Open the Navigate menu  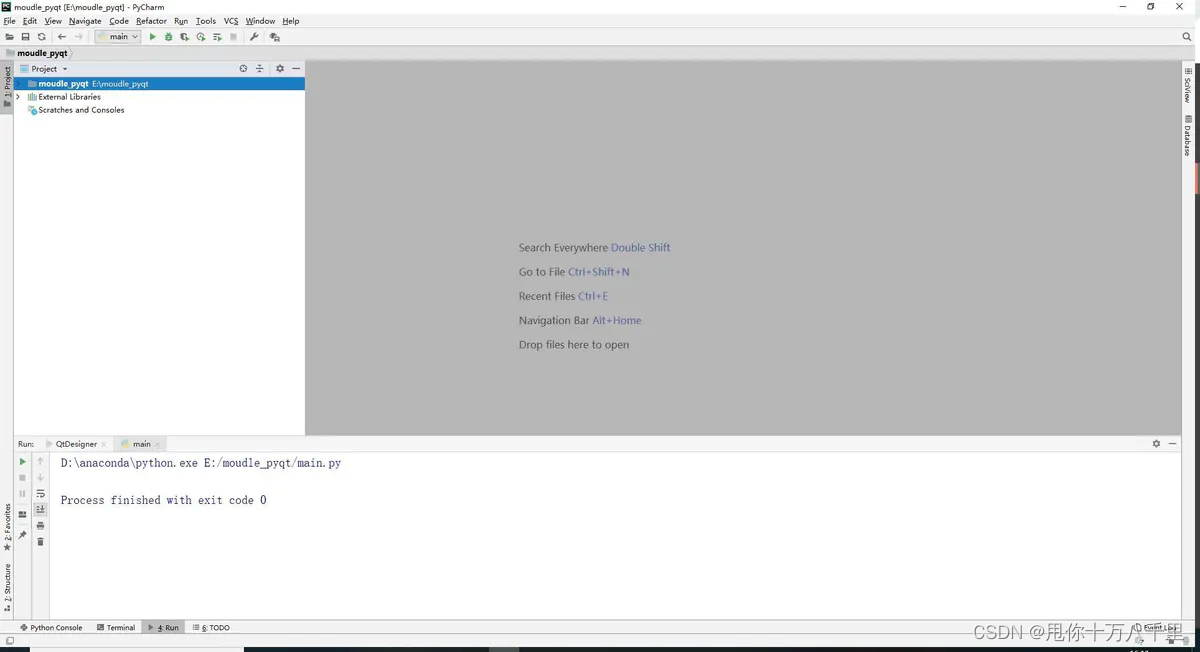tap(85, 21)
